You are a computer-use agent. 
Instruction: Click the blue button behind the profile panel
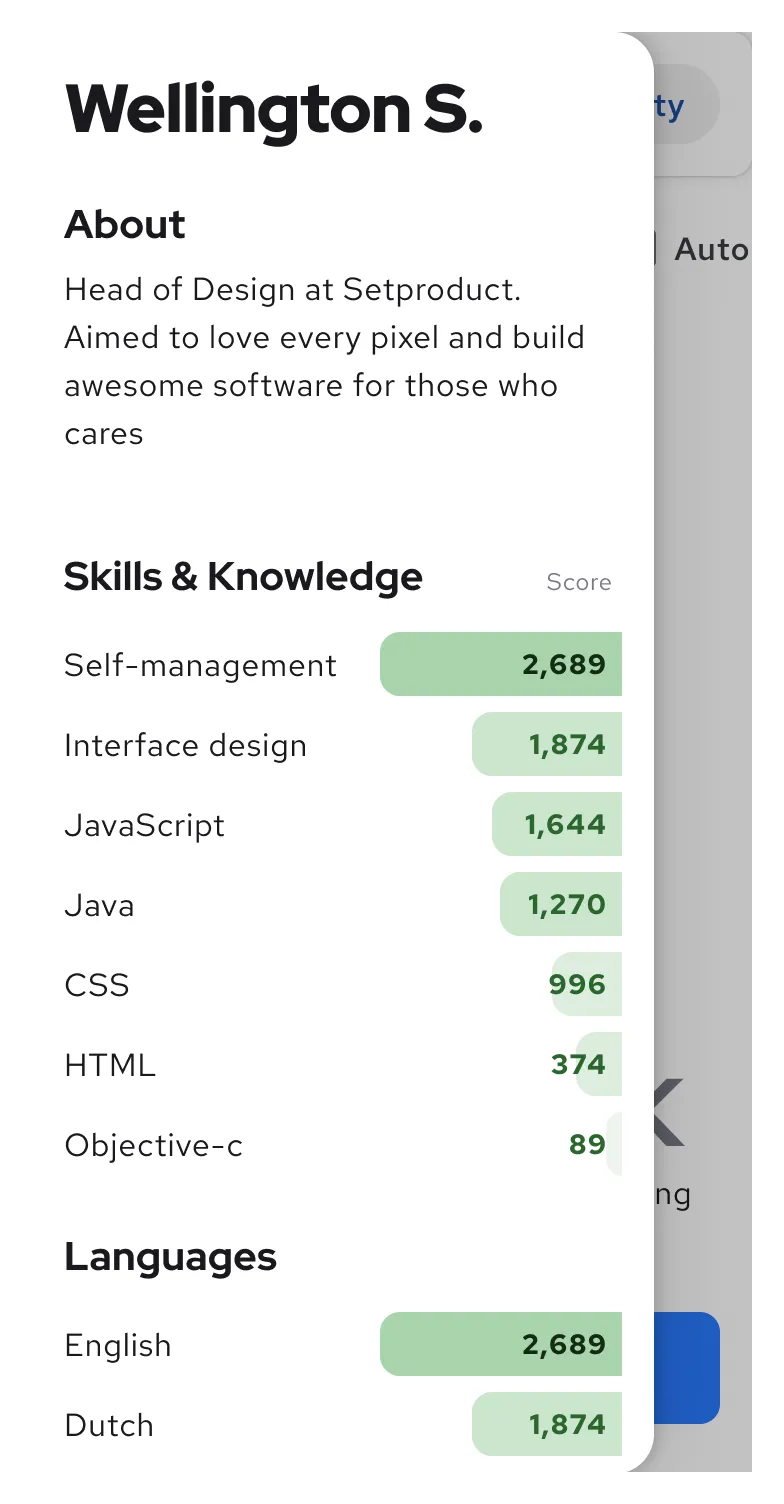pyautogui.click(x=687, y=1367)
